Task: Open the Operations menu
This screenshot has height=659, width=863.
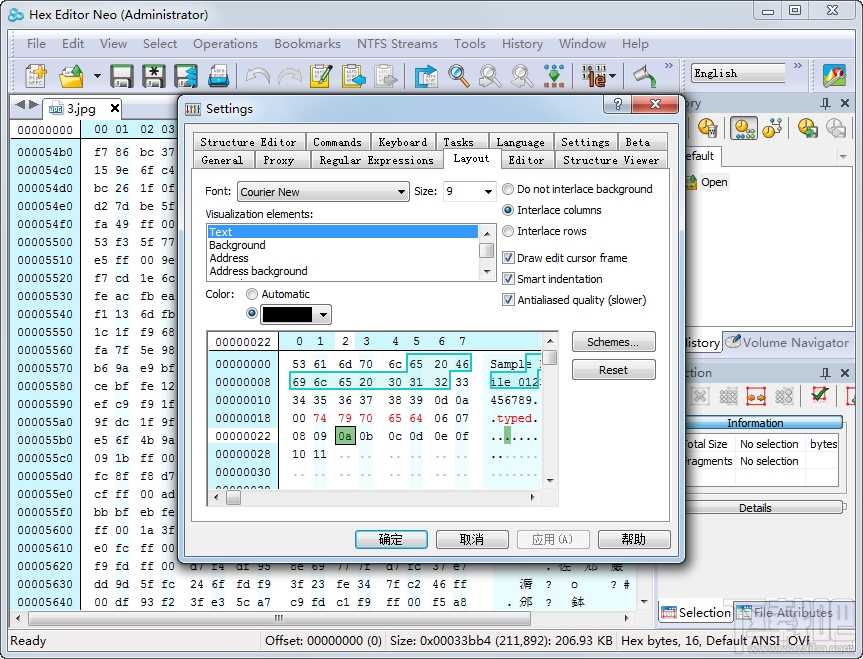Action: [x=225, y=44]
